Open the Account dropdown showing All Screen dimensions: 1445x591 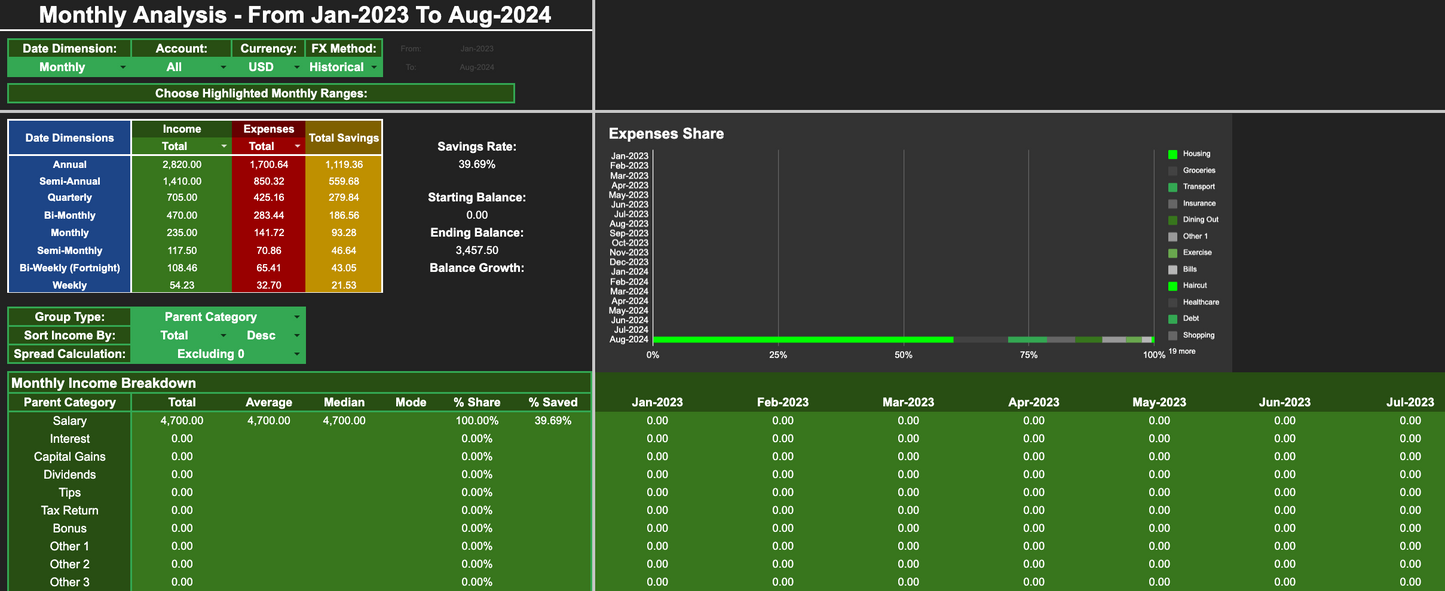click(x=181, y=67)
